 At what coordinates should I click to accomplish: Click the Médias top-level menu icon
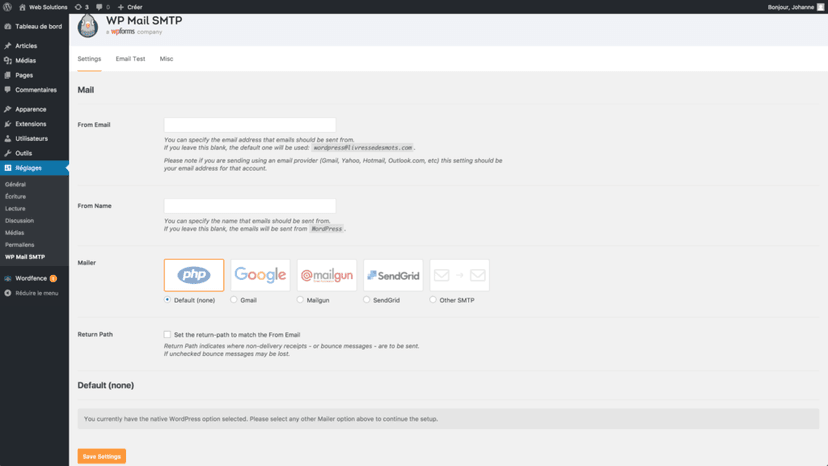coord(7,60)
